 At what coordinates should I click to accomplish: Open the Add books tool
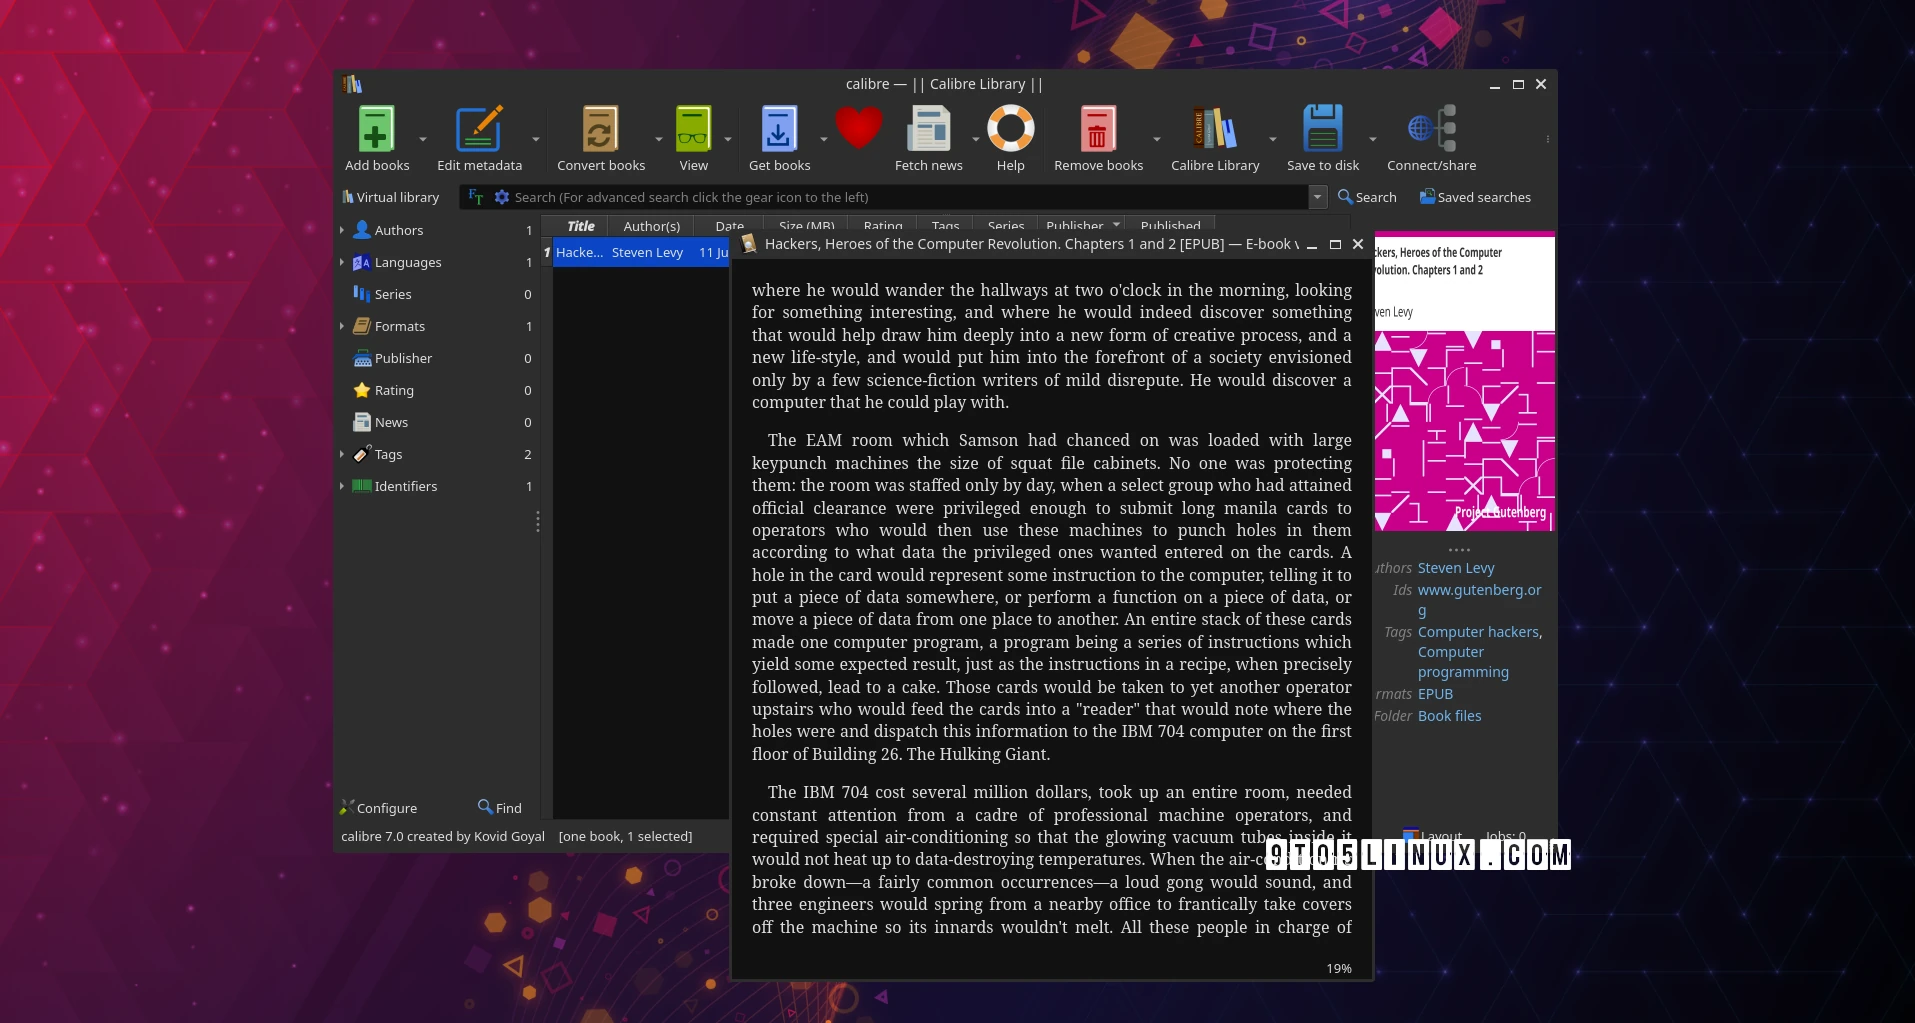pyautogui.click(x=376, y=131)
